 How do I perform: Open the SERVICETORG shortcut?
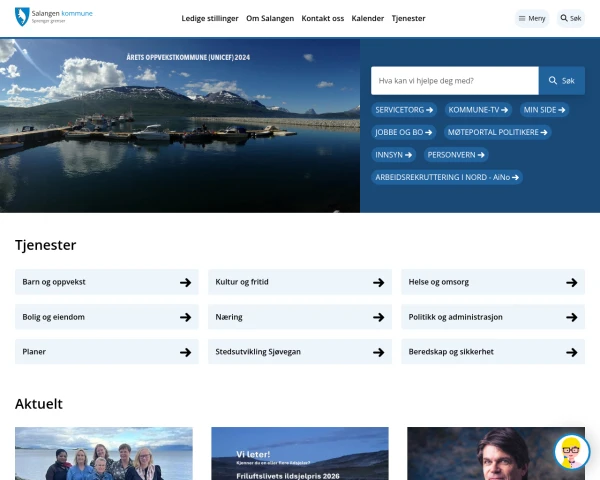click(404, 110)
